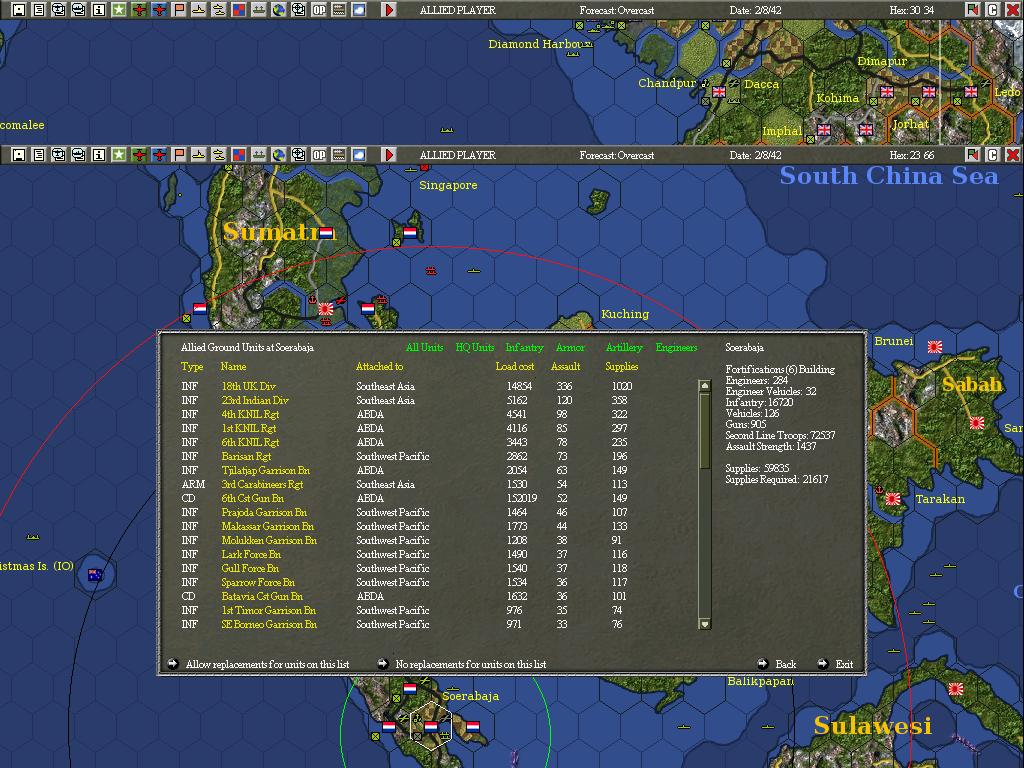Select Australian flag at Christmas Is.
This screenshot has height=768, width=1024.
[95, 575]
